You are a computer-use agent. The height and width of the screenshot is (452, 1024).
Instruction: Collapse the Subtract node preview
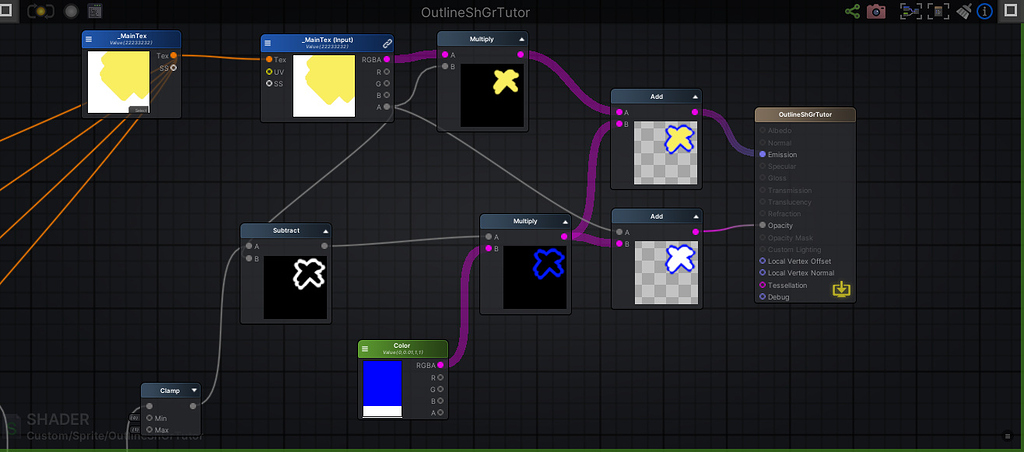324,230
